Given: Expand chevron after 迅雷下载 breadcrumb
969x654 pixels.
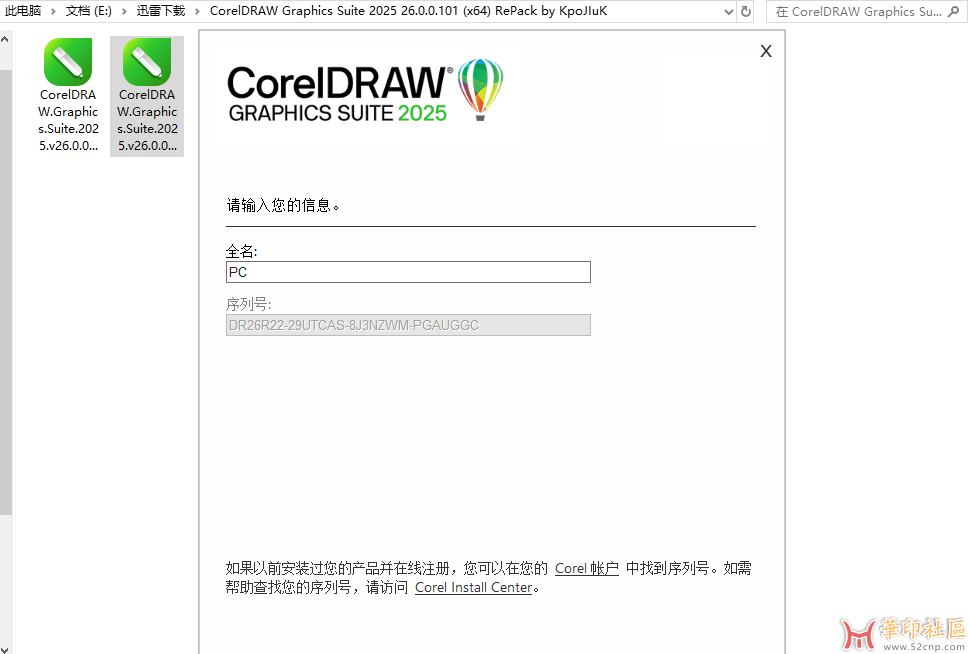Looking at the screenshot, I should tap(197, 11).
